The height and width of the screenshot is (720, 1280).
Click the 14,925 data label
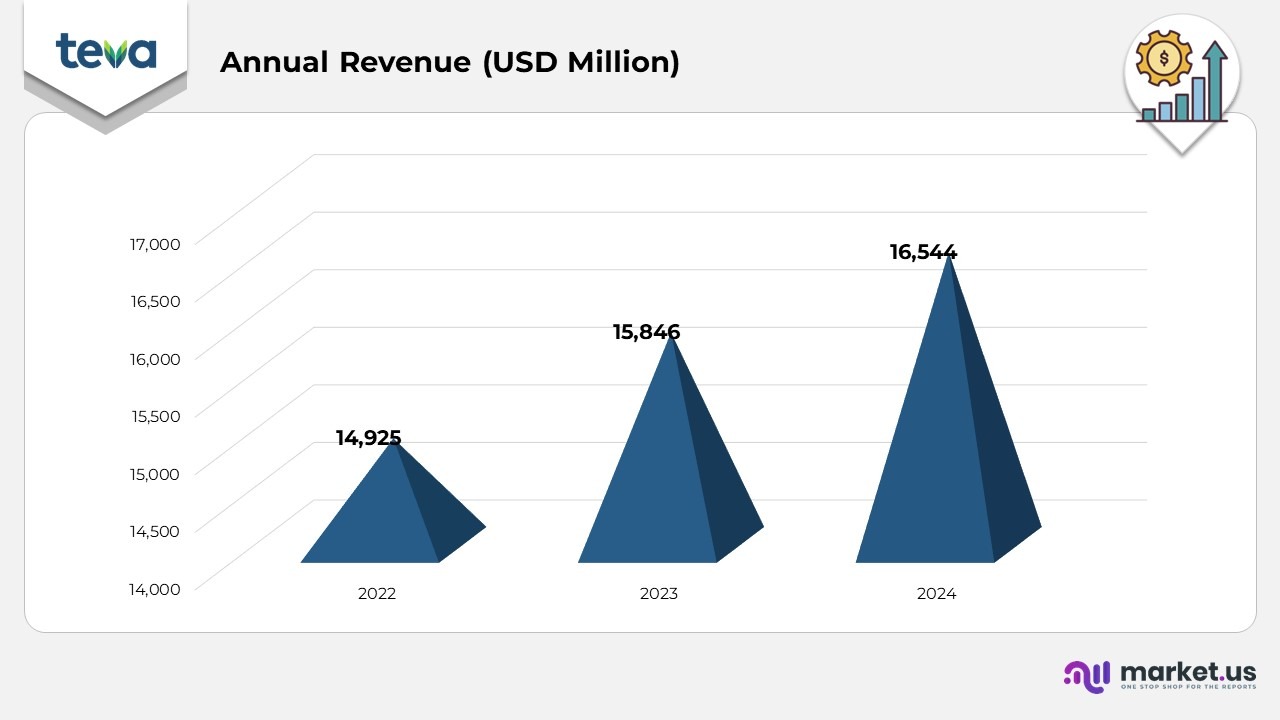click(368, 438)
